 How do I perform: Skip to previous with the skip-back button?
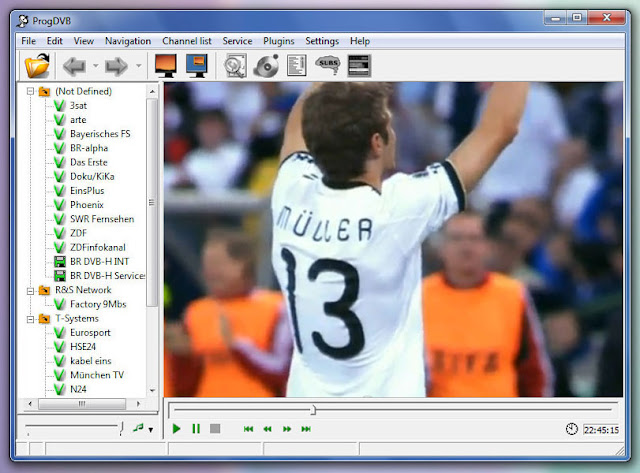point(248,429)
